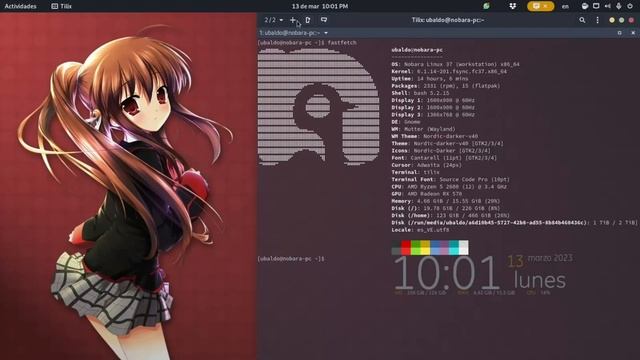Image resolution: width=640 pixels, height=360 pixels.
Task: Click the Kernel version line
Action: [x=449, y=71]
